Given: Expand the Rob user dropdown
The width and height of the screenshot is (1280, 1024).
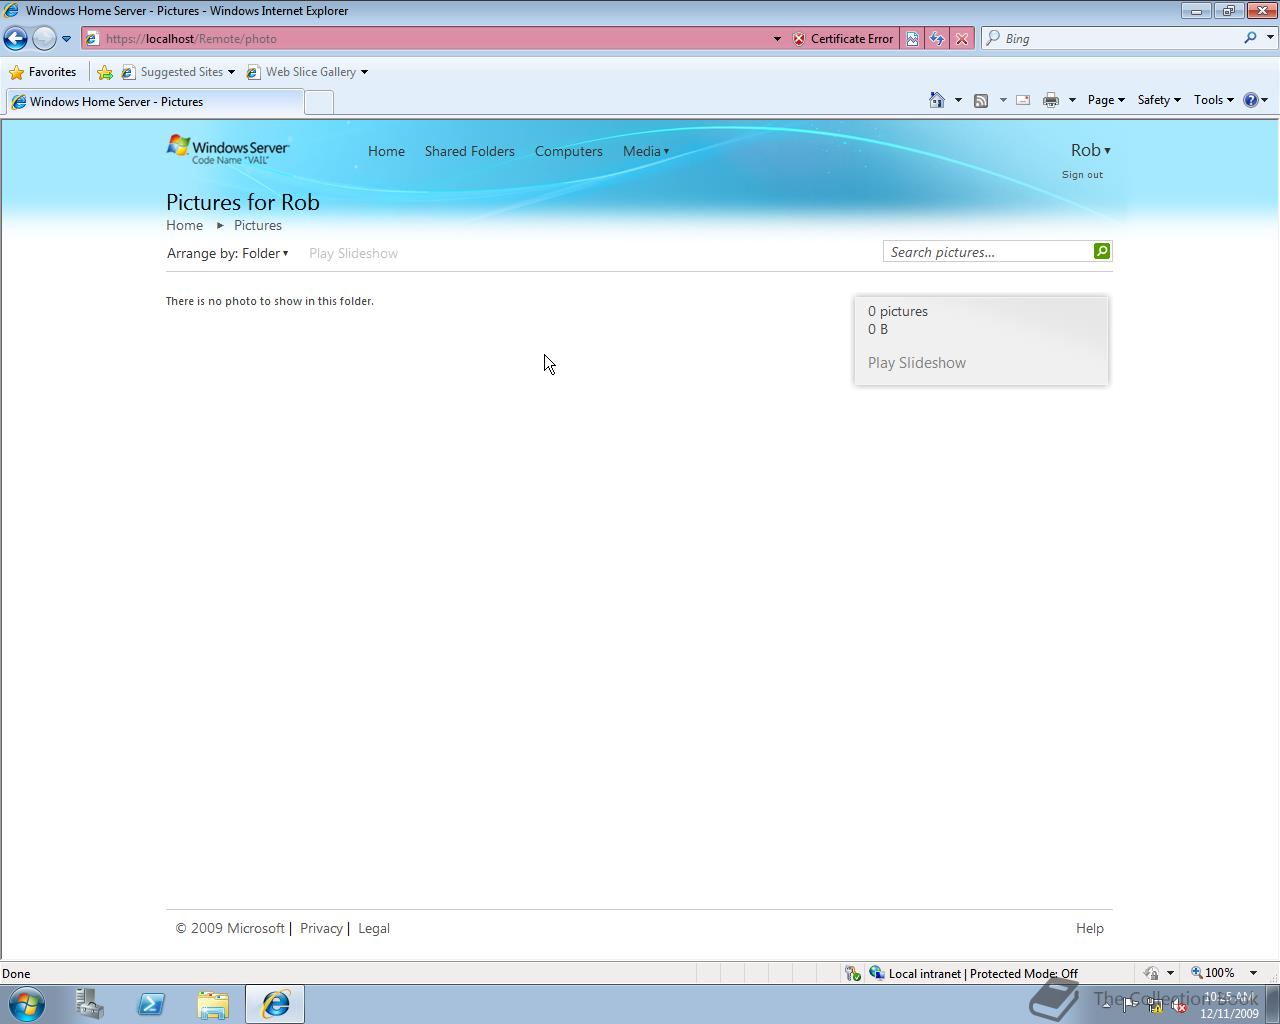Looking at the screenshot, I should coord(1090,150).
